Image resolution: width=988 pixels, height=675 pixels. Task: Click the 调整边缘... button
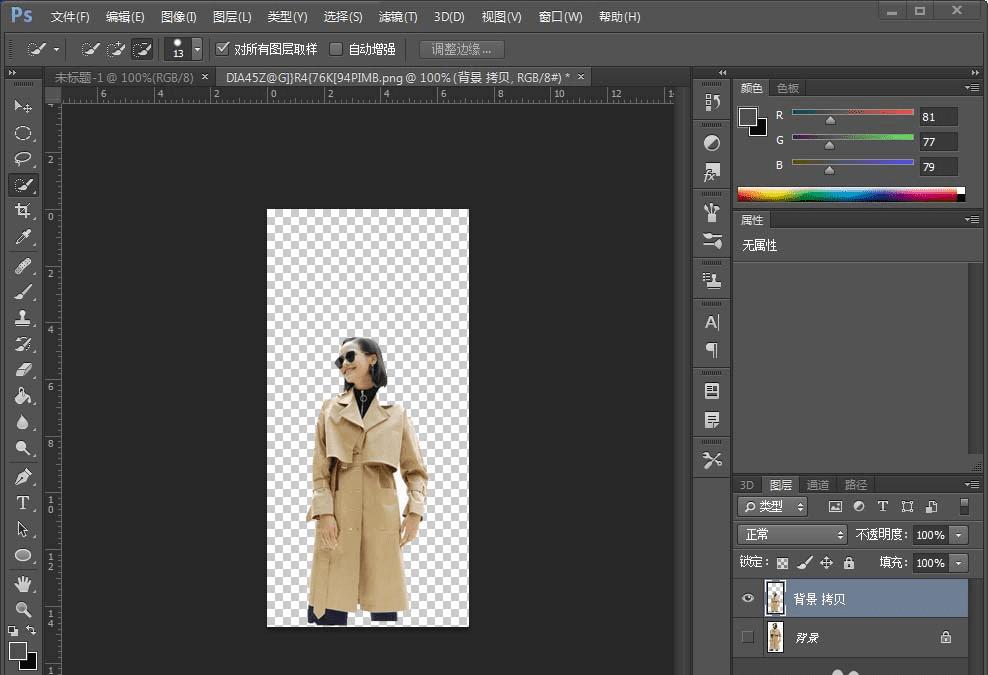coord(461,49)
